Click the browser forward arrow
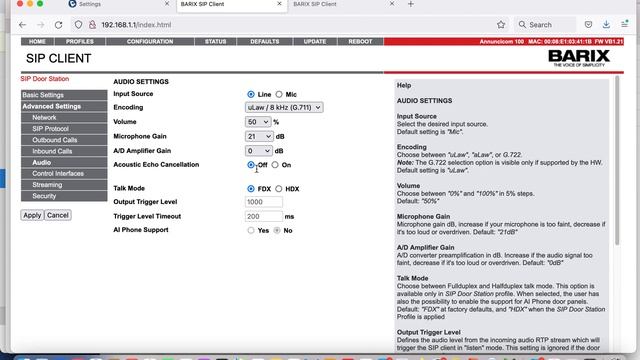This screenshot has height=360, width=640. tap(40, 25)
